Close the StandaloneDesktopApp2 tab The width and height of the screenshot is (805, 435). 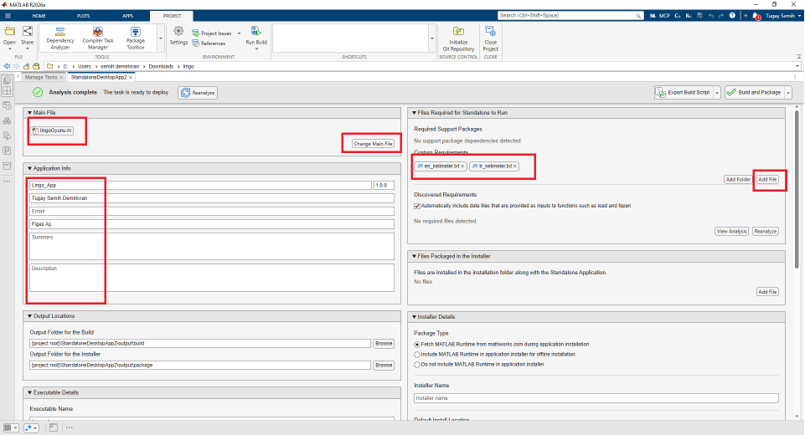coord(130,78)
